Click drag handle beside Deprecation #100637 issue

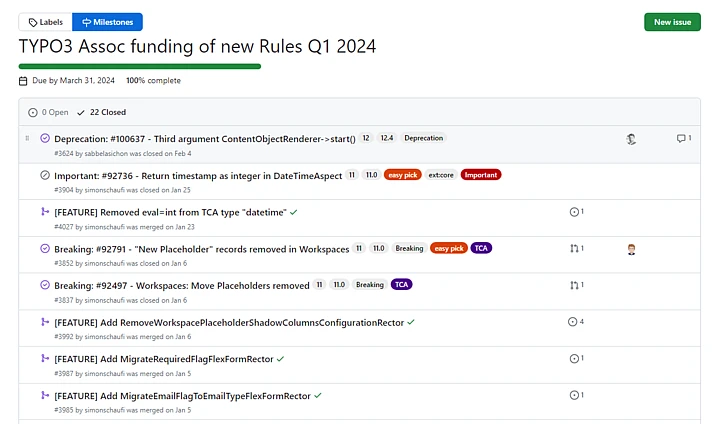point(27,138)
